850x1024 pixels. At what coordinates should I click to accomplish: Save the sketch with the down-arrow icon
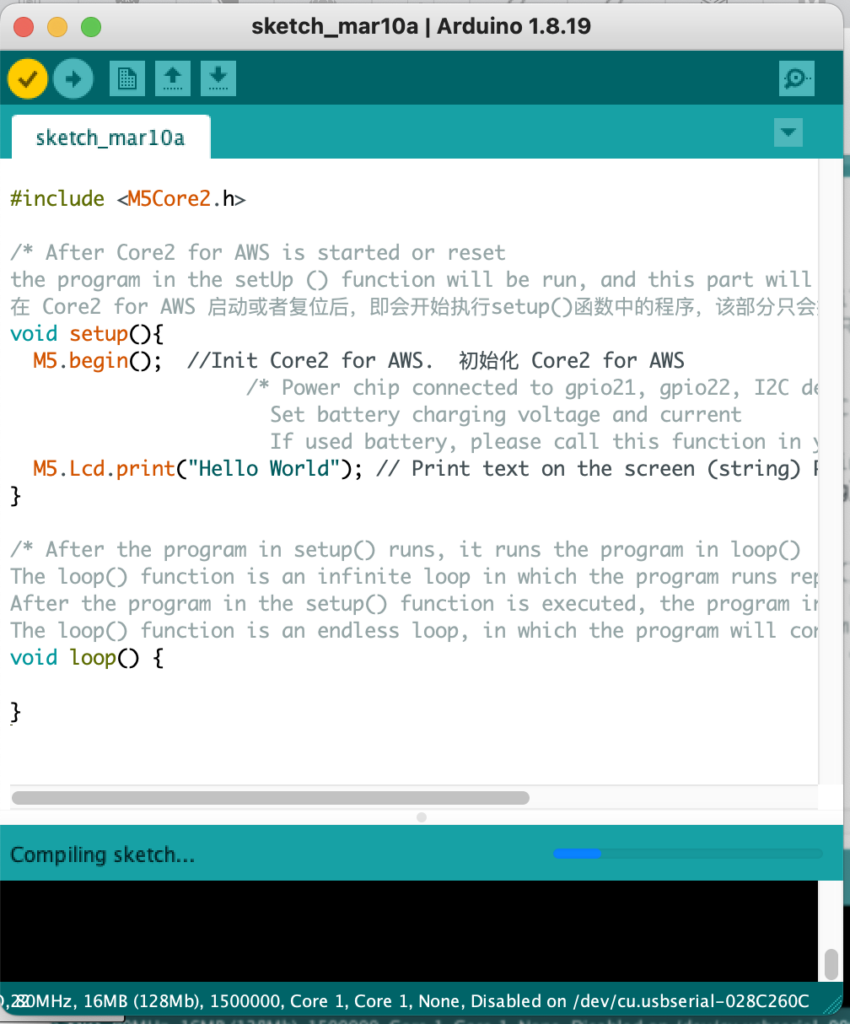218,78
